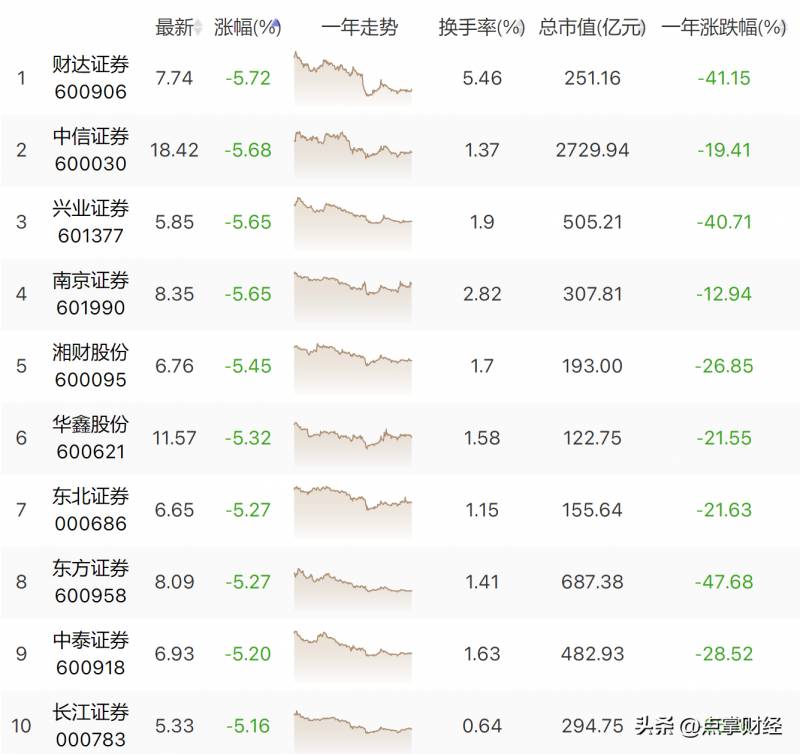Open stock 湘财股份 600095

pos(90,366)
